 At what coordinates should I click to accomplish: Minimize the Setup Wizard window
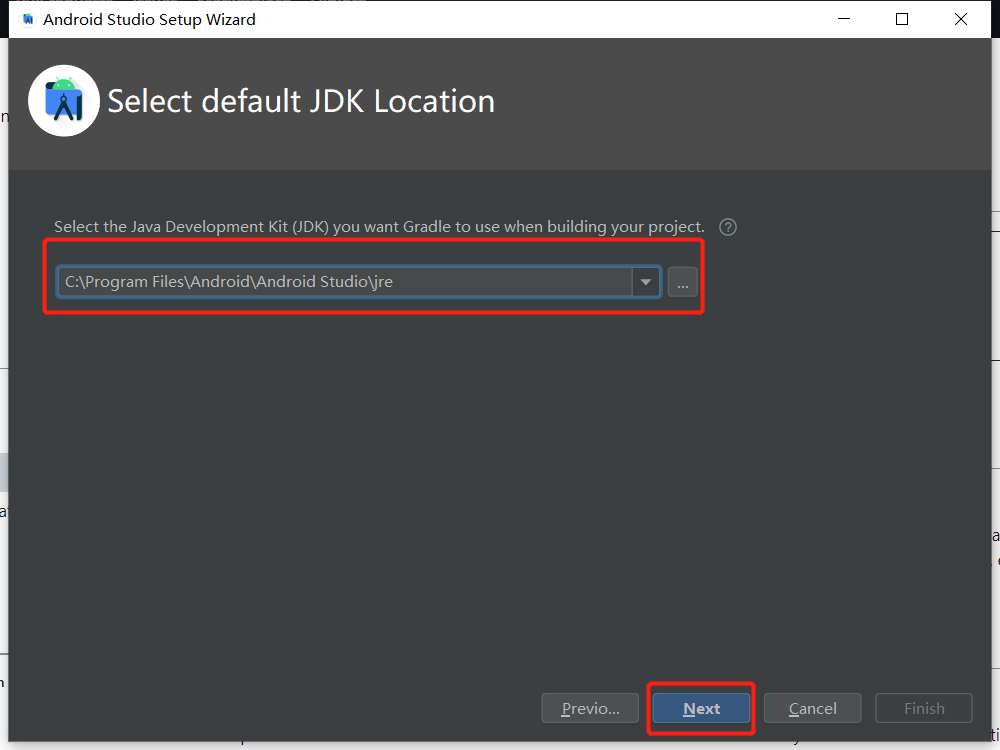point(844,19)
